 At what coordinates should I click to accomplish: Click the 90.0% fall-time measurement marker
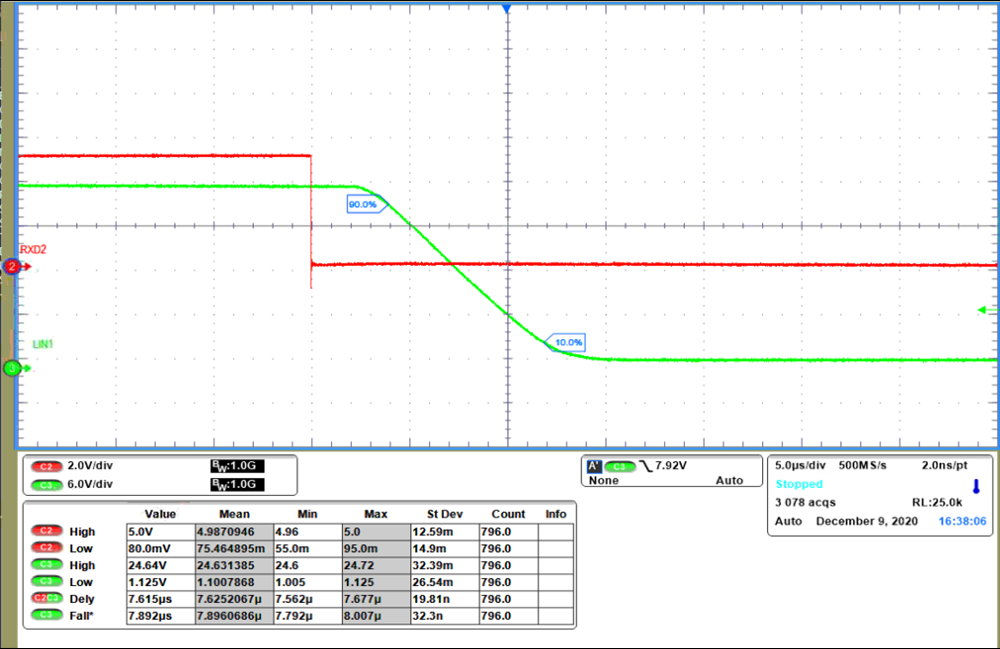362,204
